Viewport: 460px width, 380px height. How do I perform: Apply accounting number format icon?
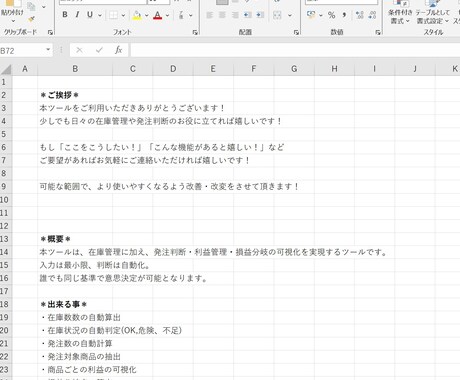pos(311,15)
